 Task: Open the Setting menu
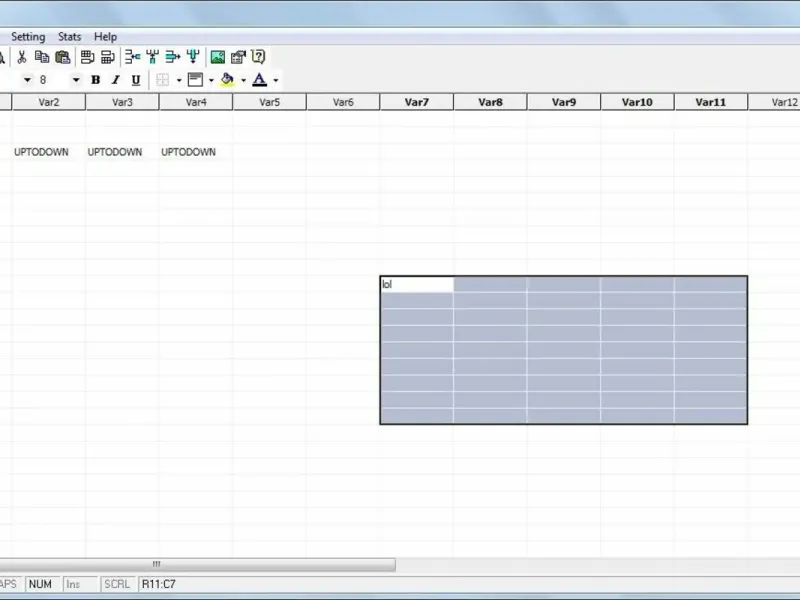(x=28, y=37)
